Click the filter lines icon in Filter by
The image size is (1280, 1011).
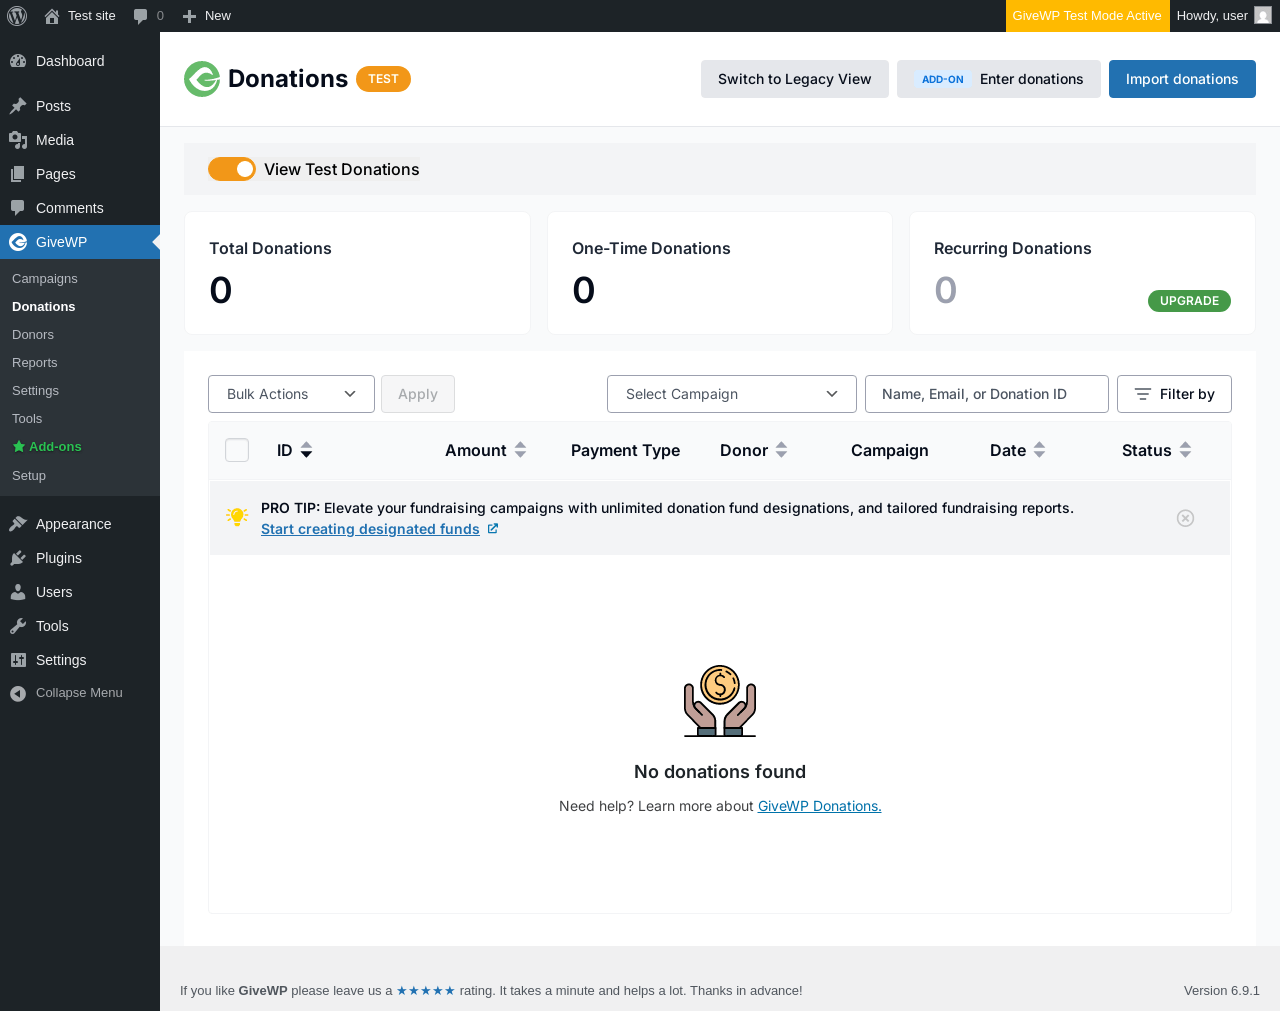(x=1143, y=394)
